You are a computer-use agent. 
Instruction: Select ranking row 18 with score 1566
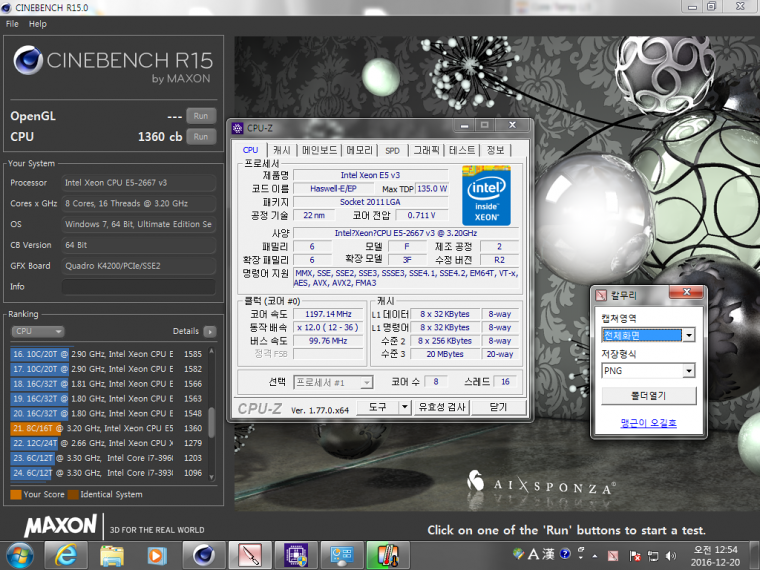(x=106, y=384)
